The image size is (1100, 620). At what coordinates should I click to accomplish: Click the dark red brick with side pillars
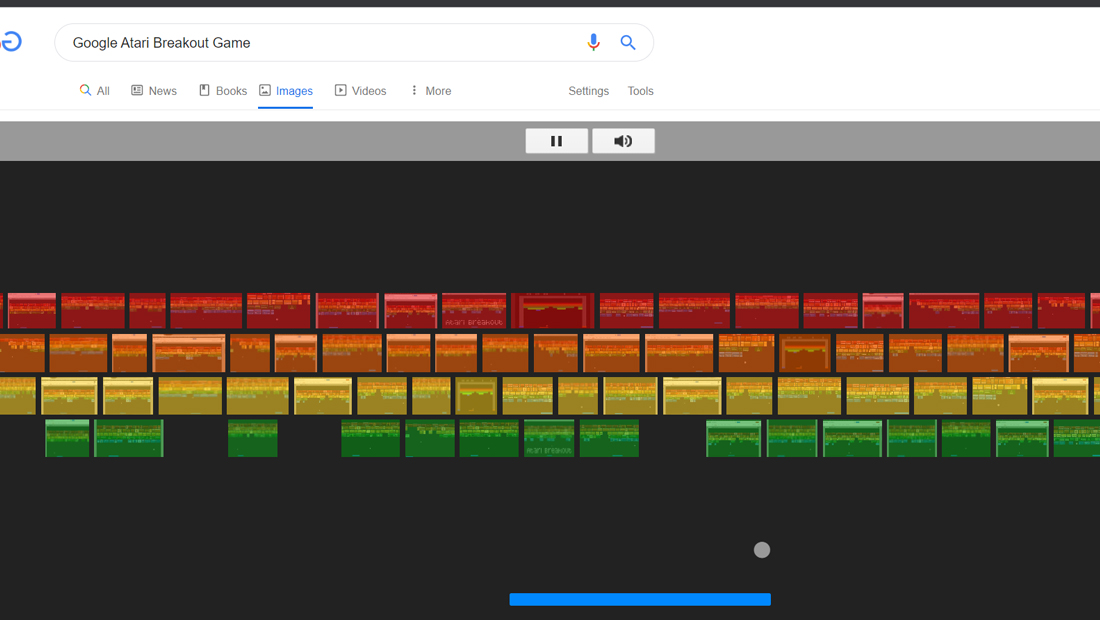point(553,311)
